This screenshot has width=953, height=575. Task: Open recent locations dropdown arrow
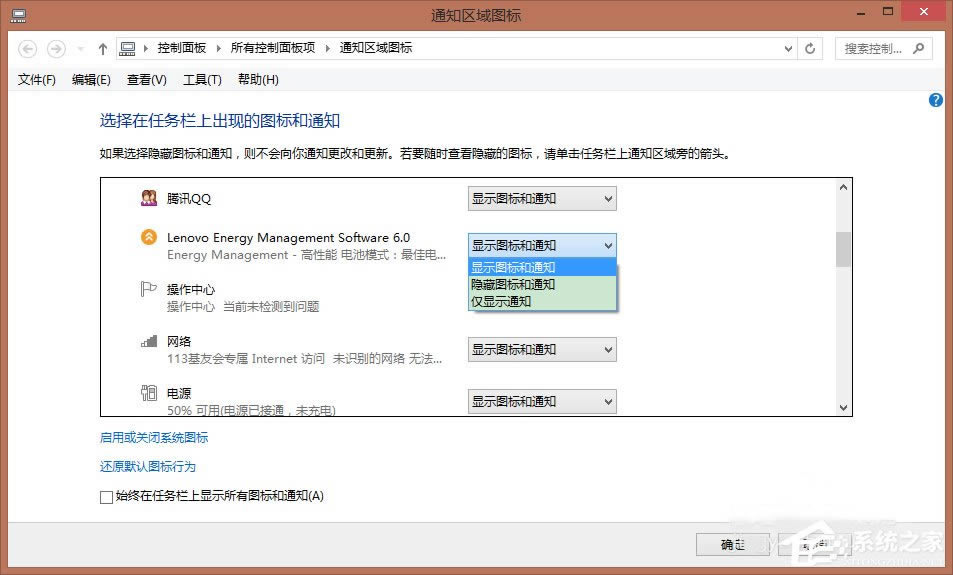80,49
